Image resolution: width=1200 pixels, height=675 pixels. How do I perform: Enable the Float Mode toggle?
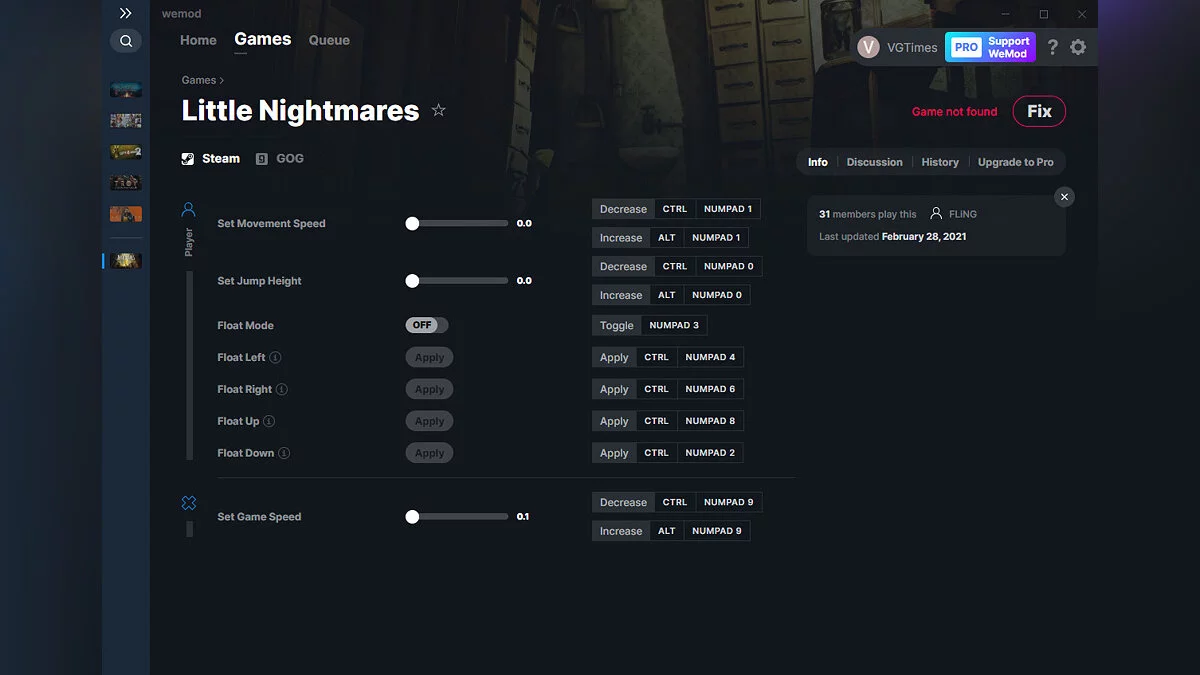click(427, 325)
